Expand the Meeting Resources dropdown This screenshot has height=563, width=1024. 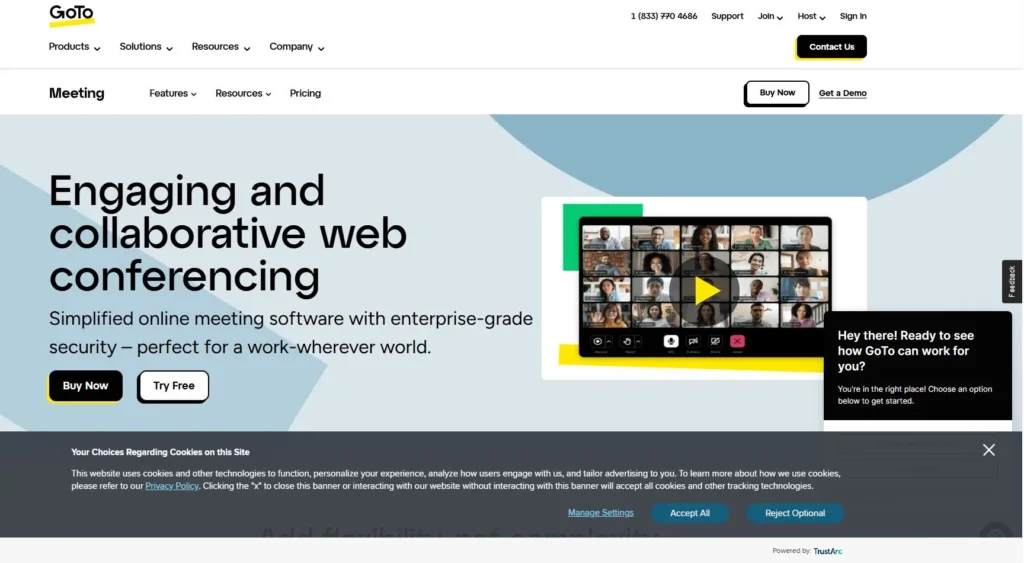(x=243, y=93)
